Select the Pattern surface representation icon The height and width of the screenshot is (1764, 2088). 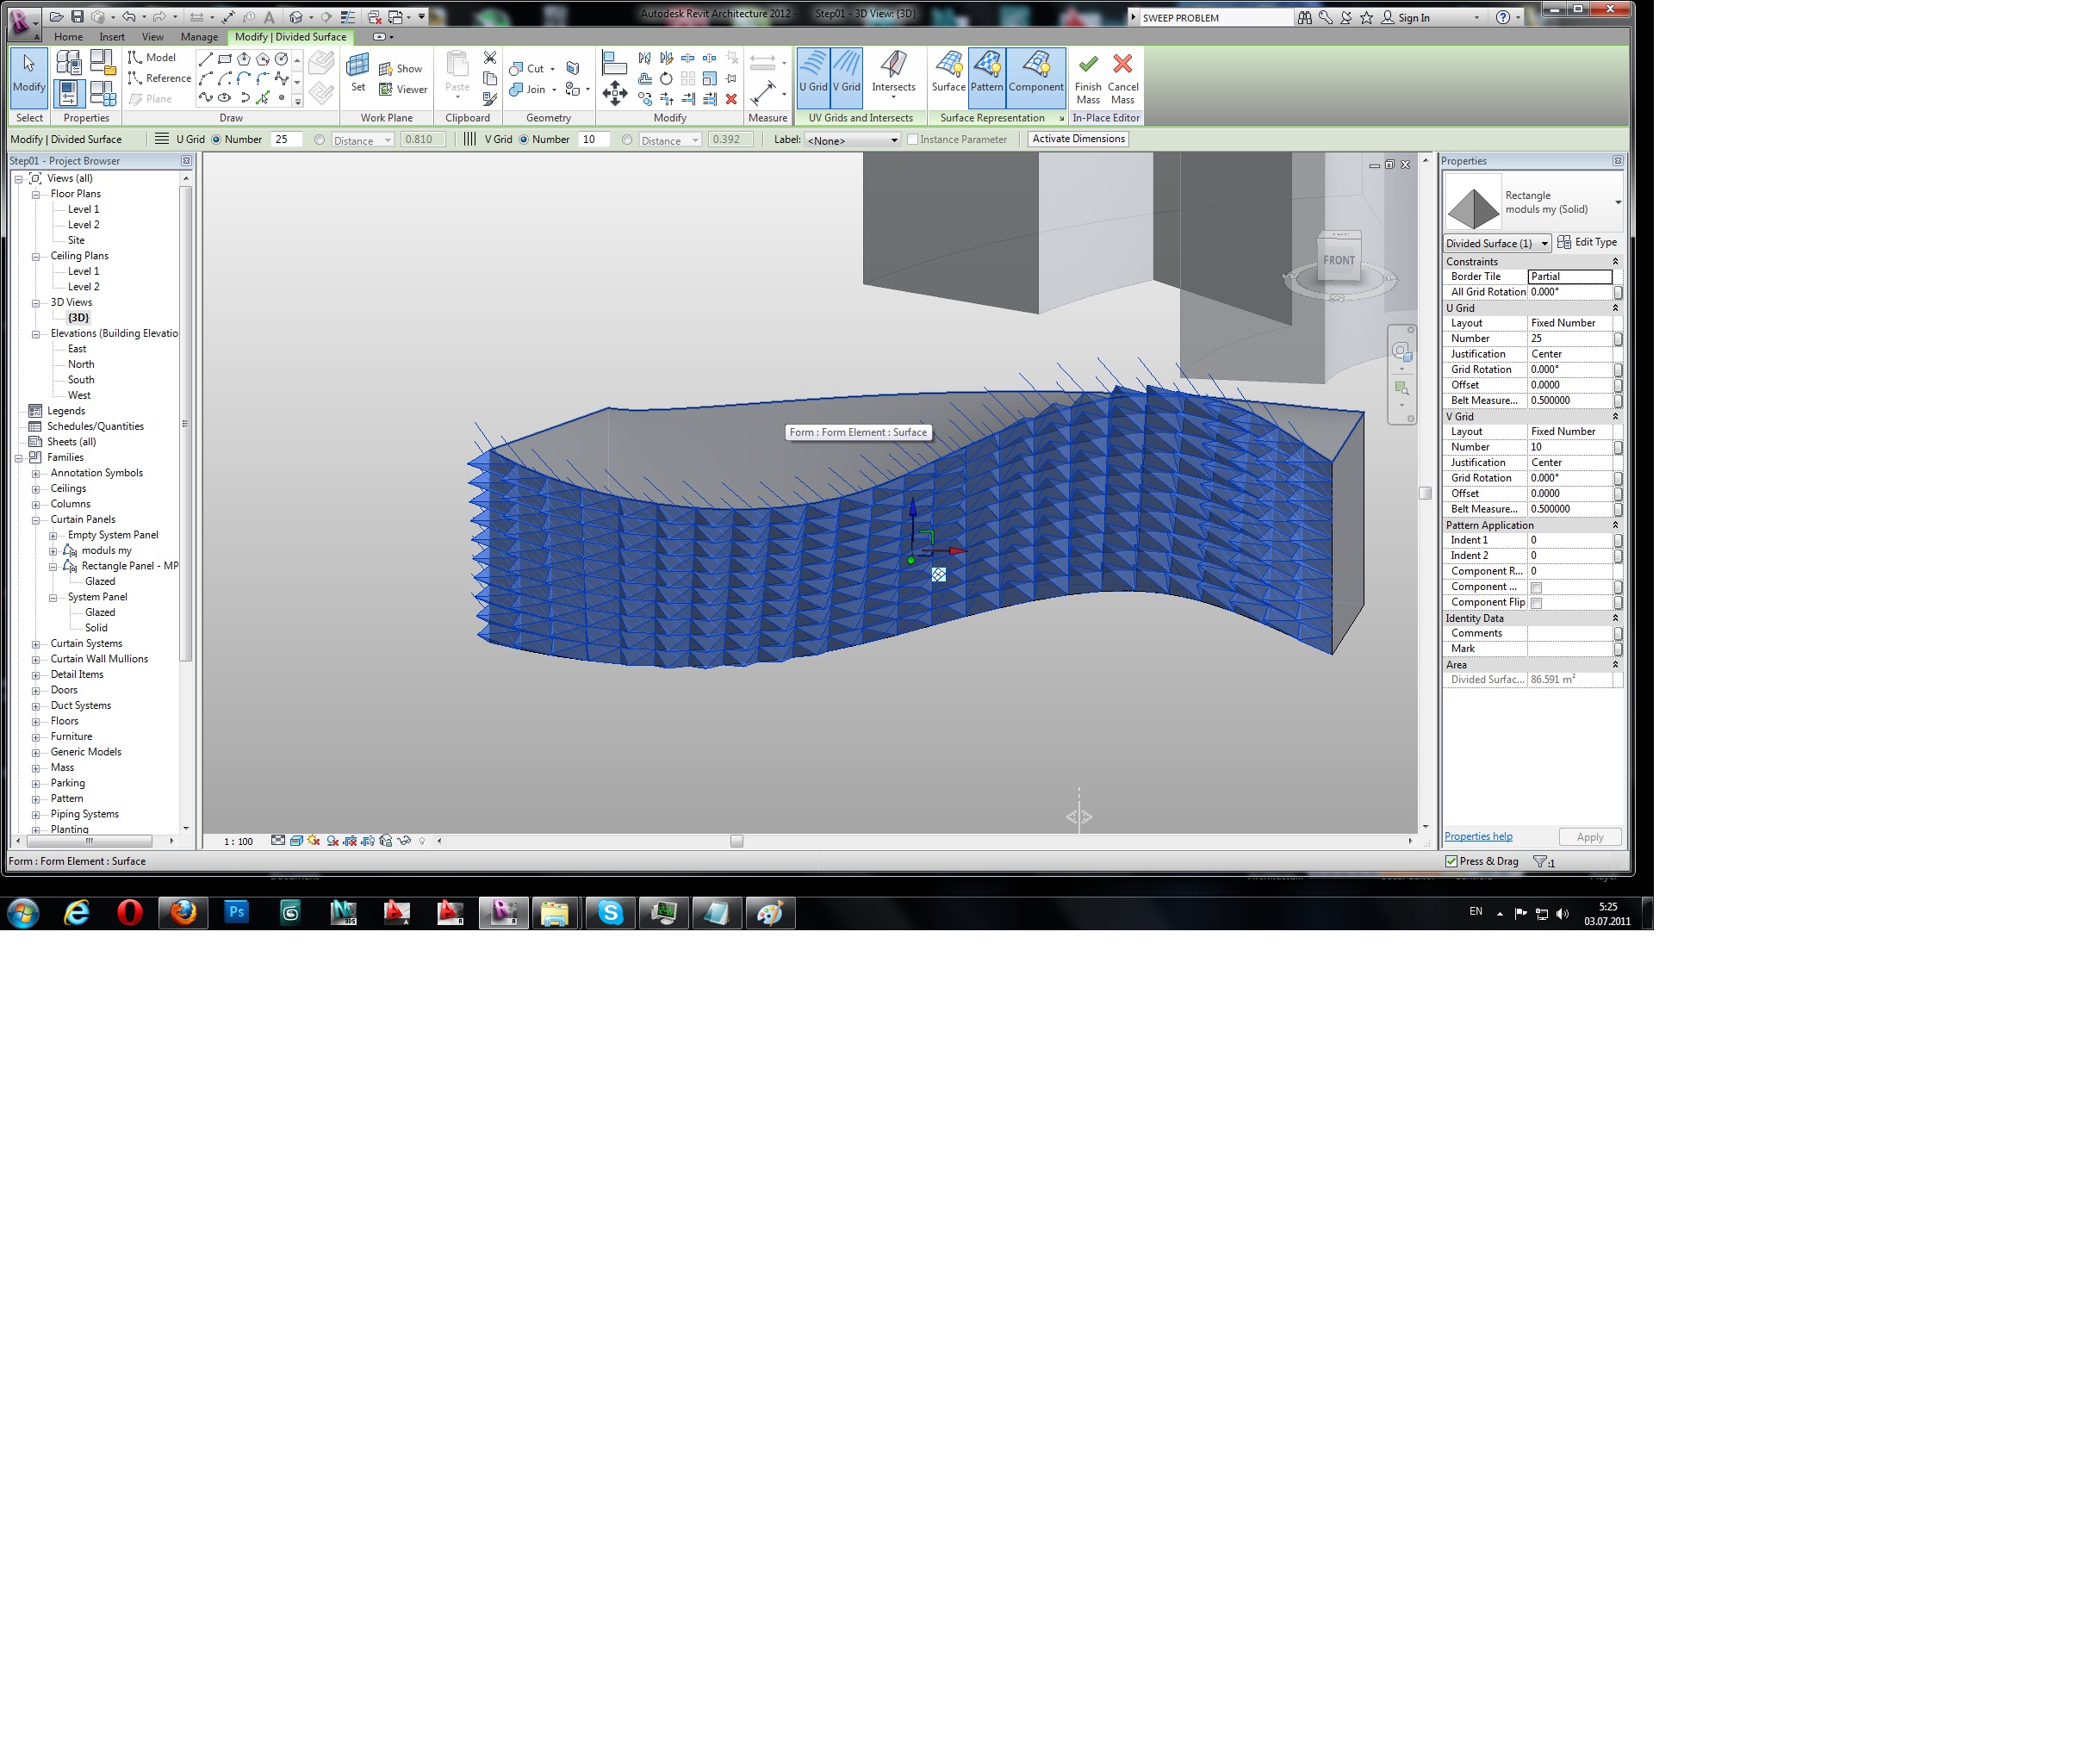tap(986, 66)
